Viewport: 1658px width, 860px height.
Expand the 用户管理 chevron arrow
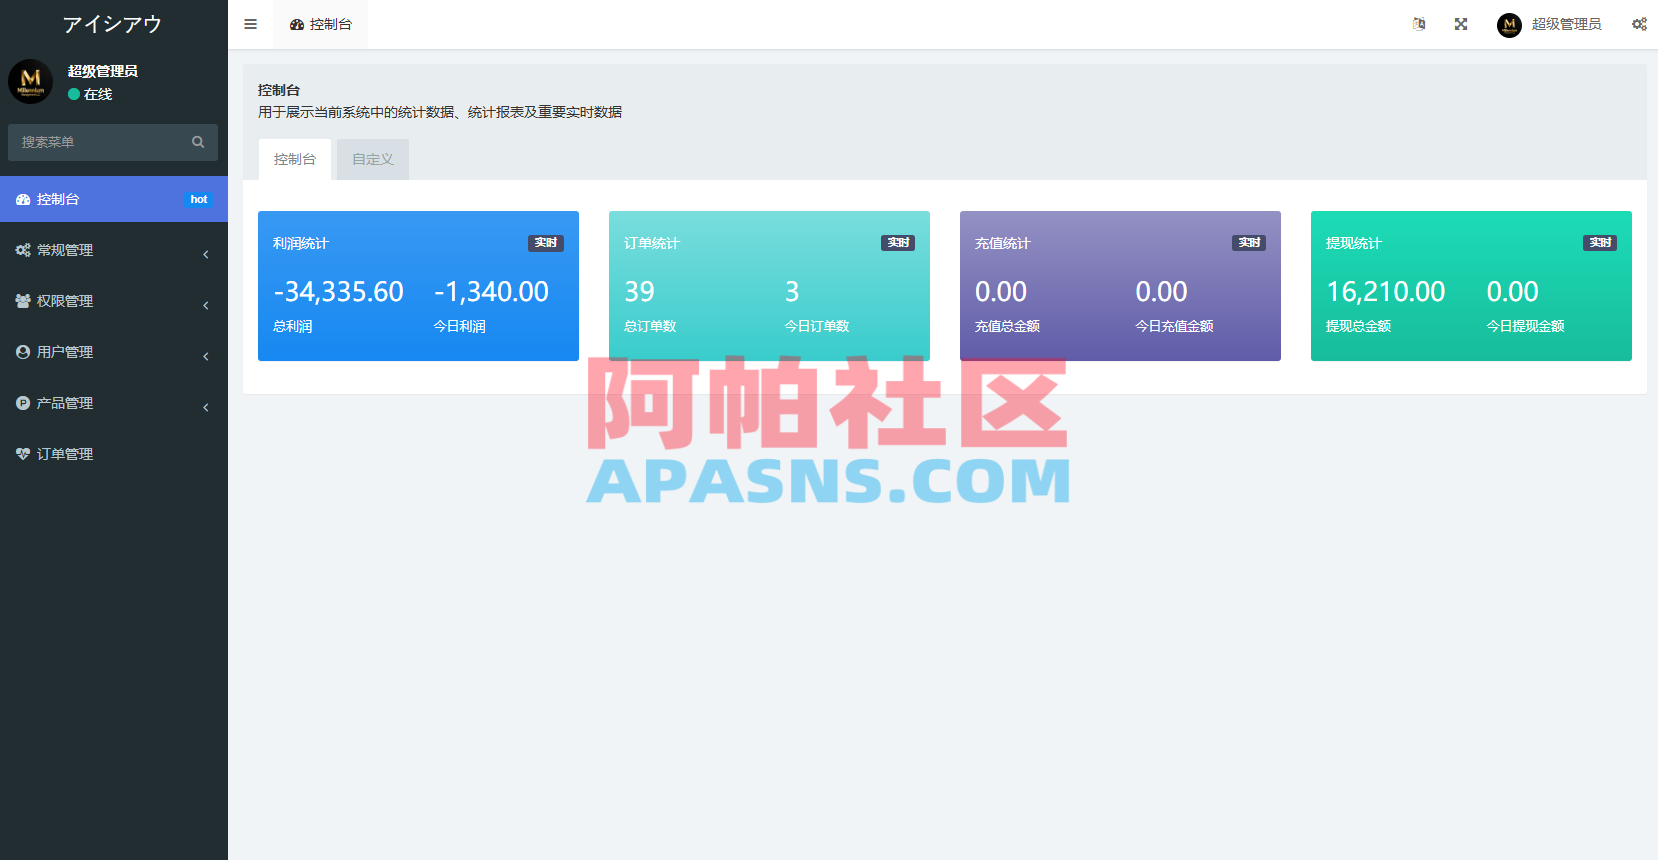[206, 356]
